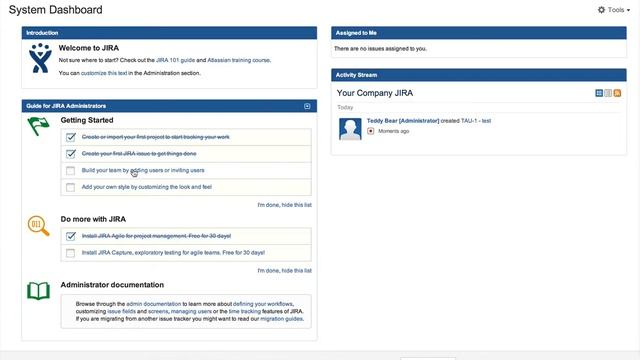Open the 'issue fields' link
Screen dimensions: 640x360
pyautogui.click(x=121, y=311)
